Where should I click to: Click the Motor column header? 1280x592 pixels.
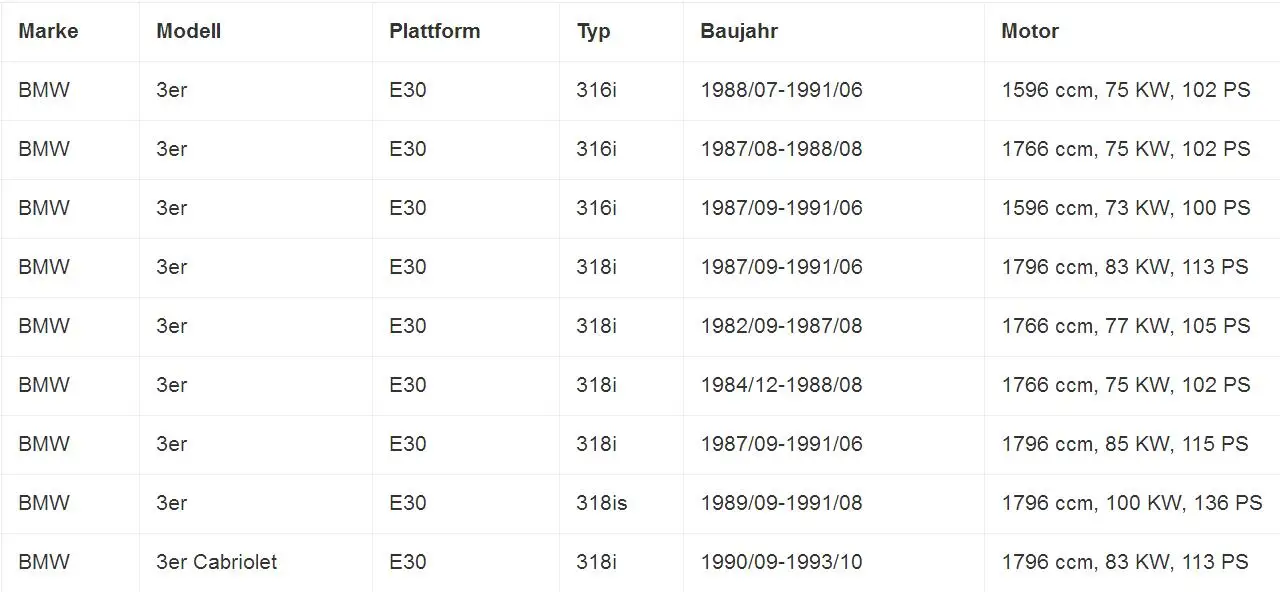(1029, 31)
